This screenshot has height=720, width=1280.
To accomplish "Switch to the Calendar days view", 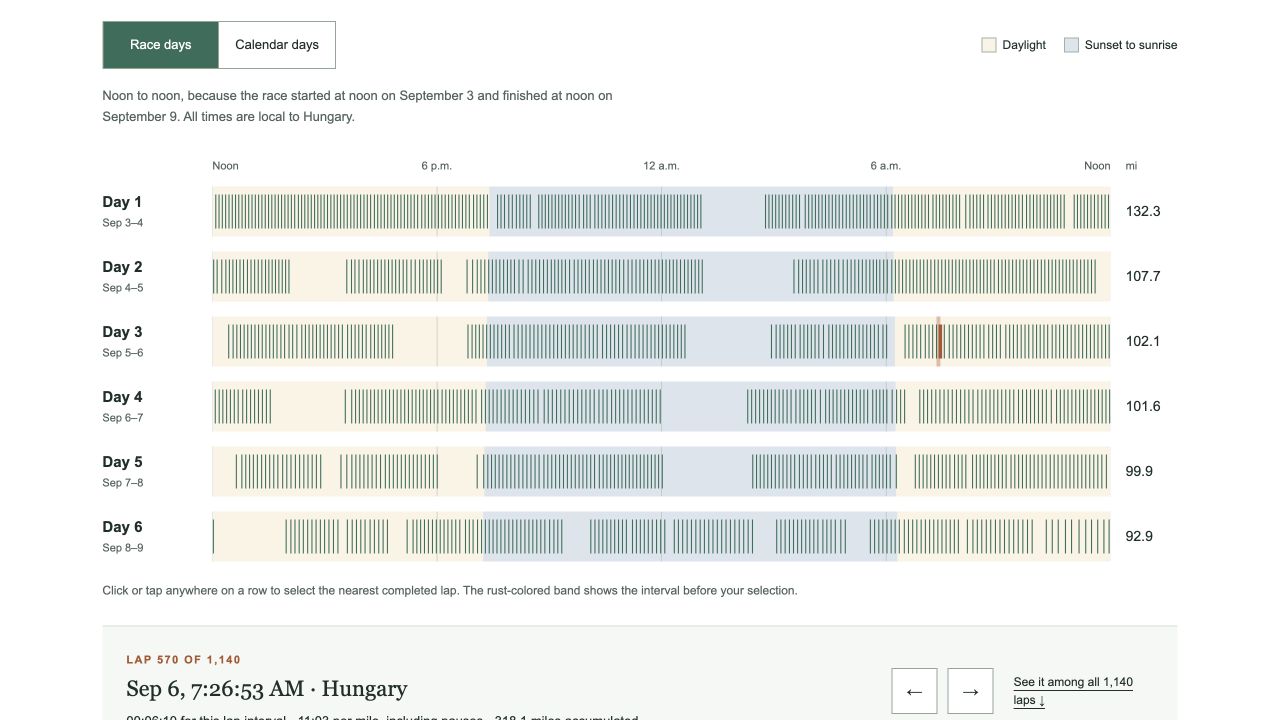I will [277, 45].
